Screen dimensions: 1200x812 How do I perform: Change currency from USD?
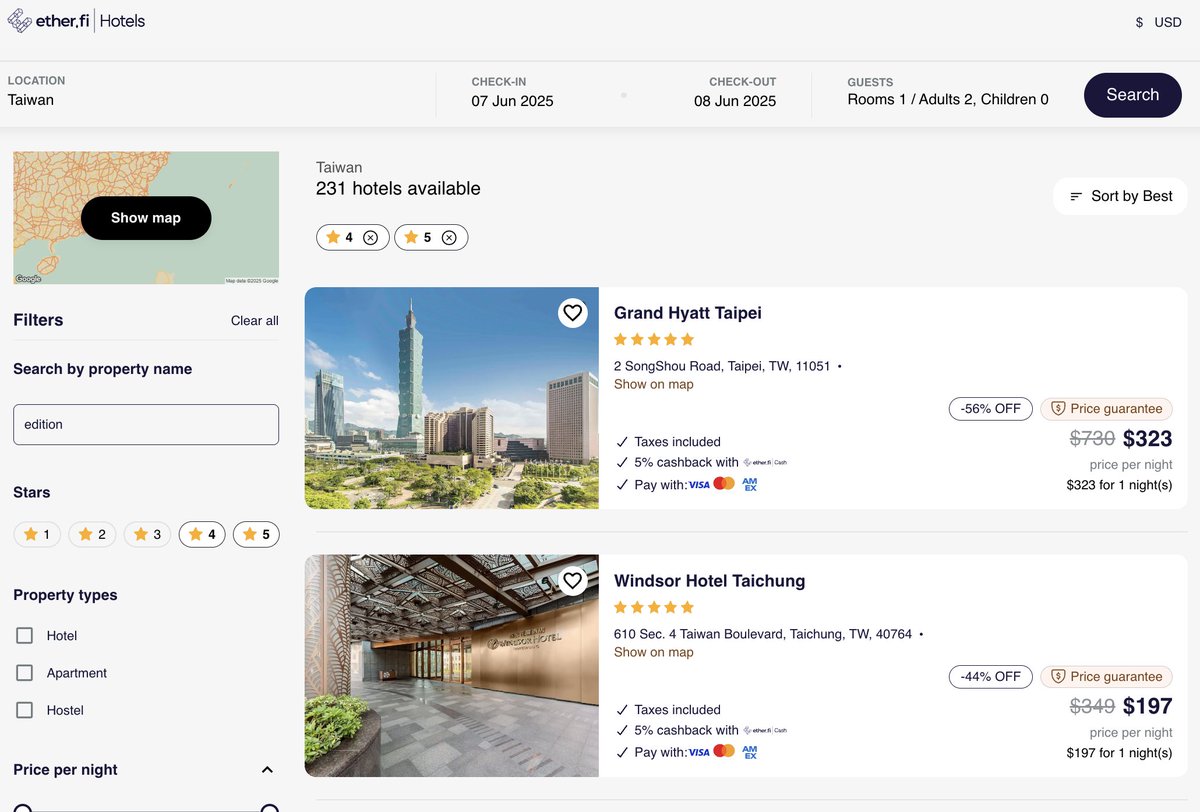1158,22
